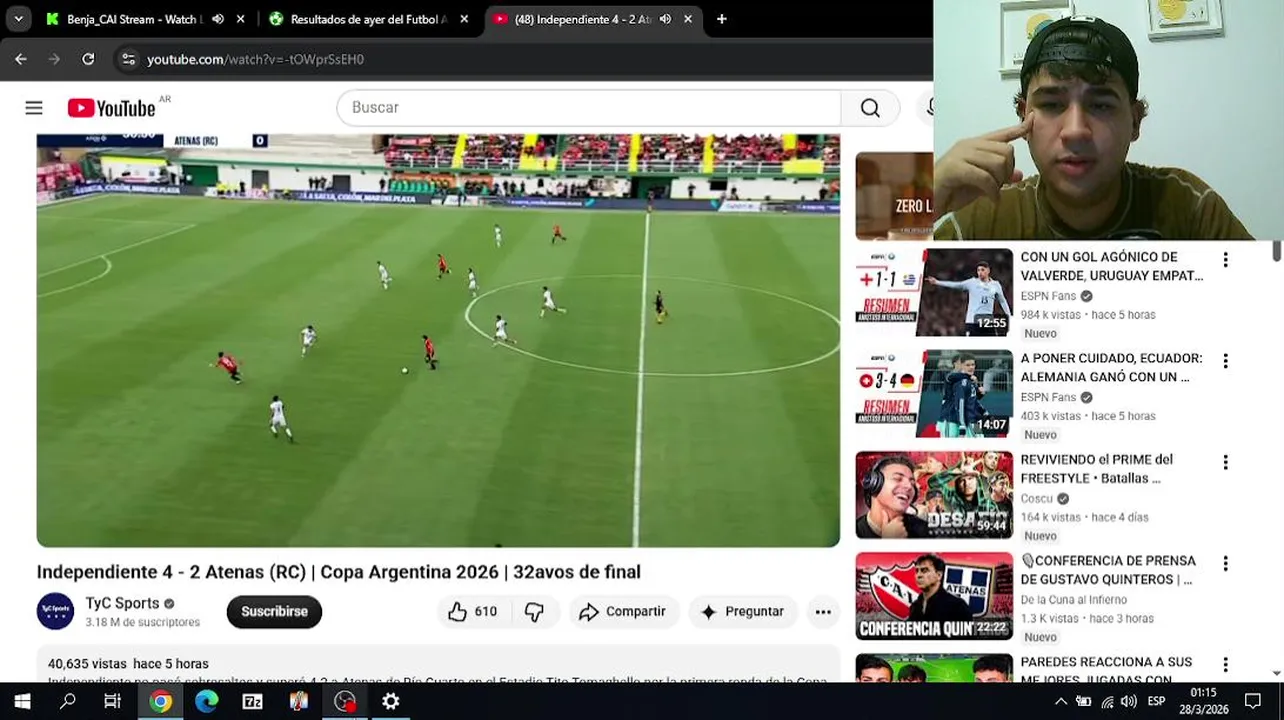Open the Wi-Fi network tray icon
This screenshot has width=1284, height=720.
point(1107,702)
